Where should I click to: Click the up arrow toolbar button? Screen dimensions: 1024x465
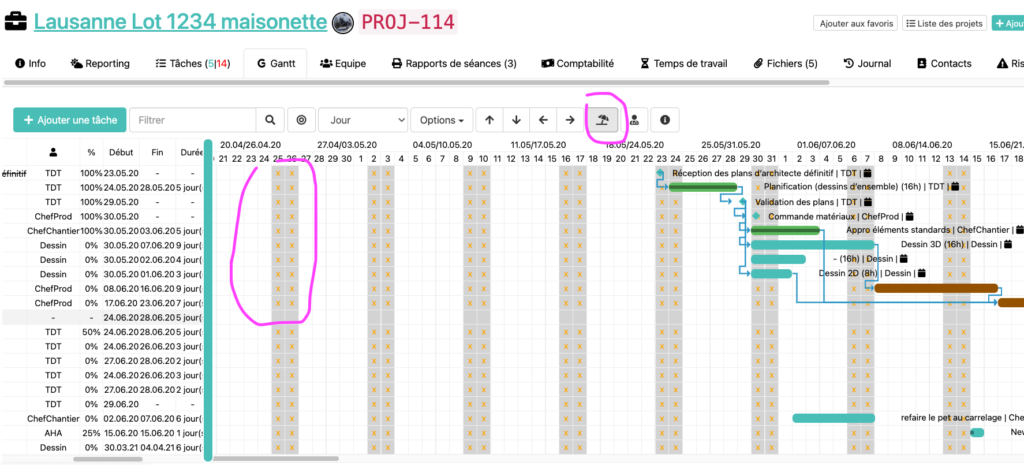pyautogui.click(x=489, y=120)
